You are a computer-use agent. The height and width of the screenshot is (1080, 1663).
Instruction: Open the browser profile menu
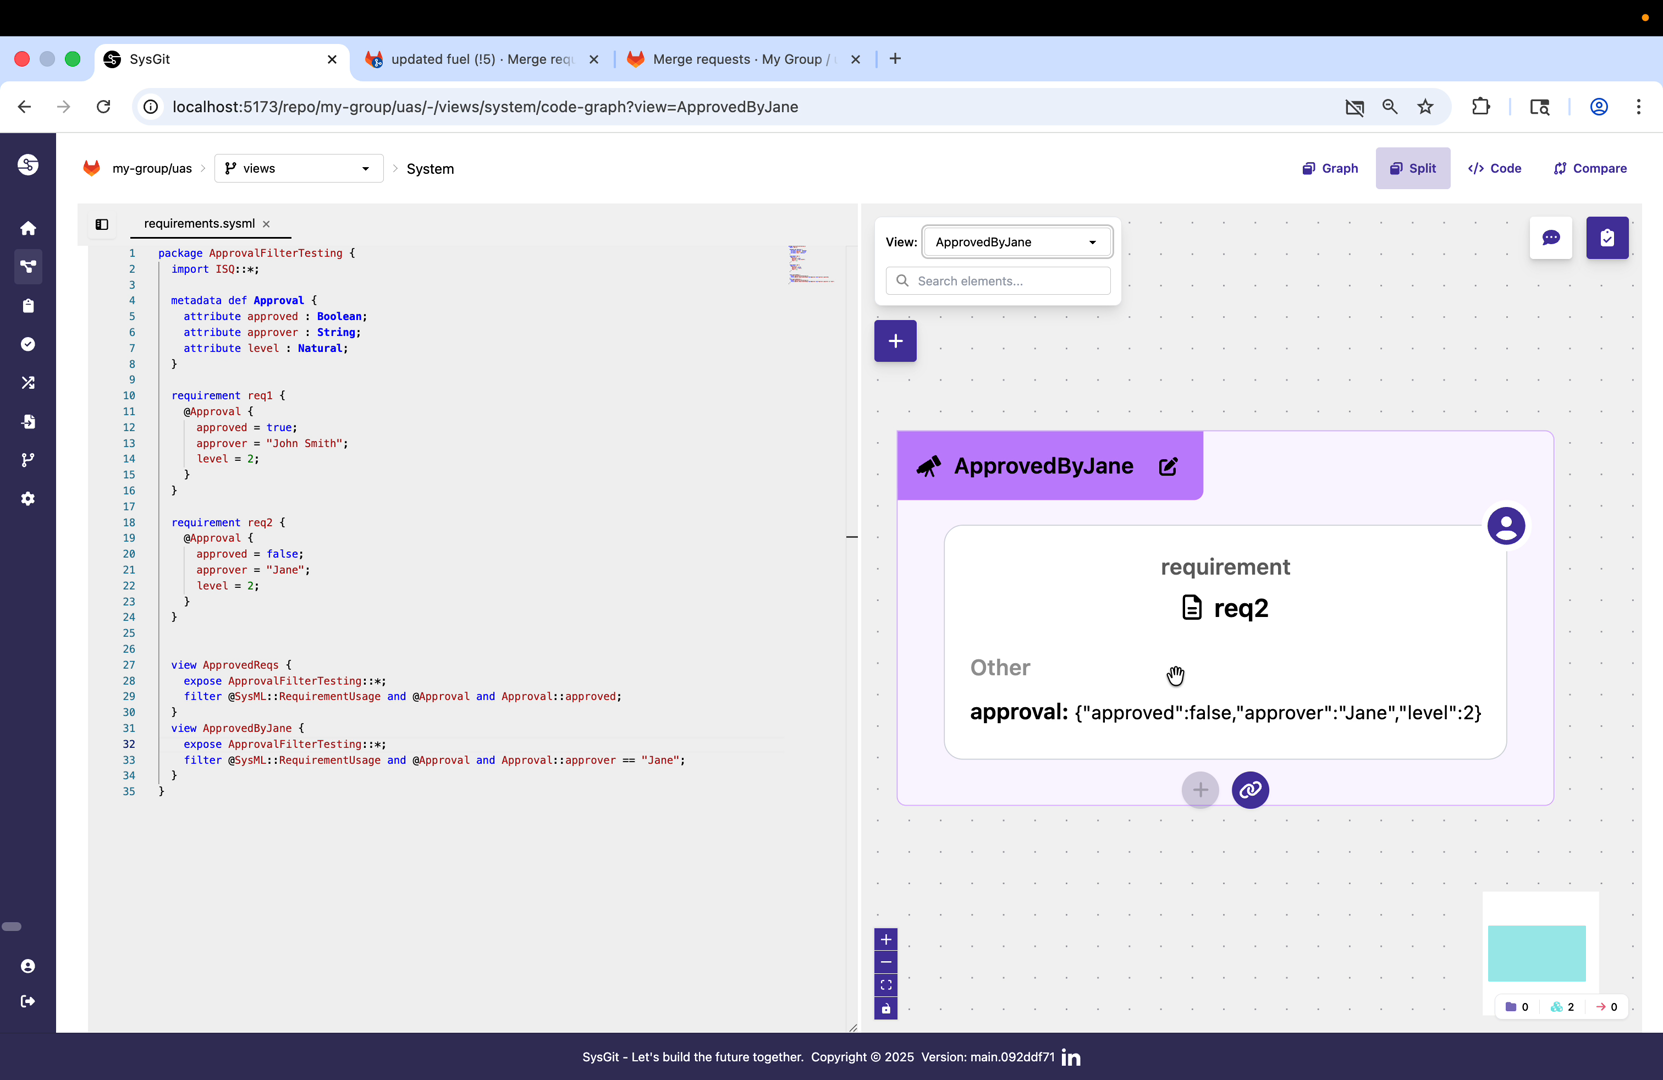pos(1598,107)
